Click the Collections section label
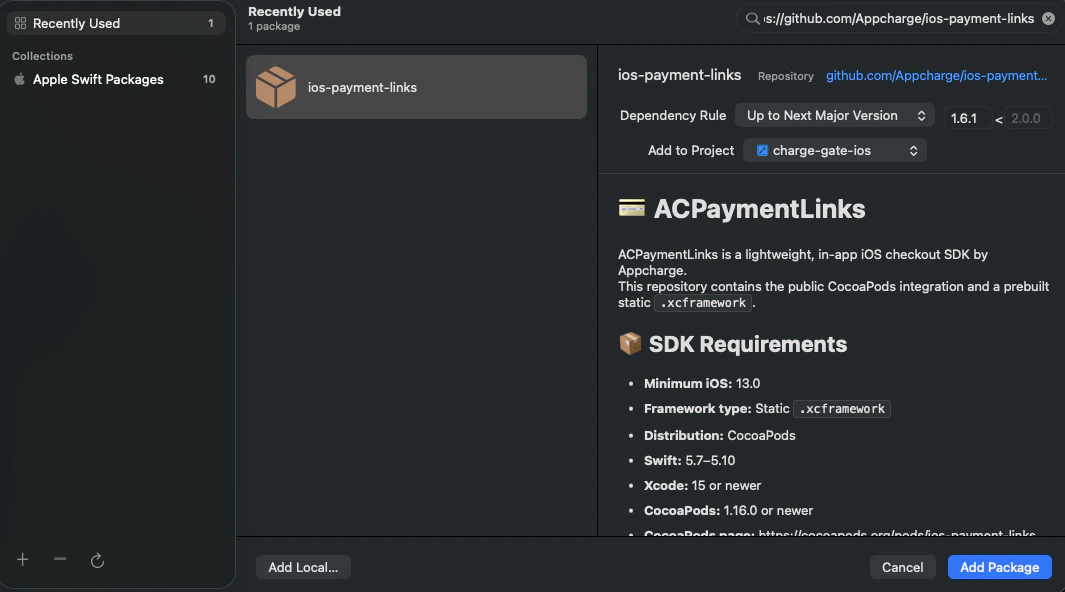1065x592 pixels. (x=42, y=56)
